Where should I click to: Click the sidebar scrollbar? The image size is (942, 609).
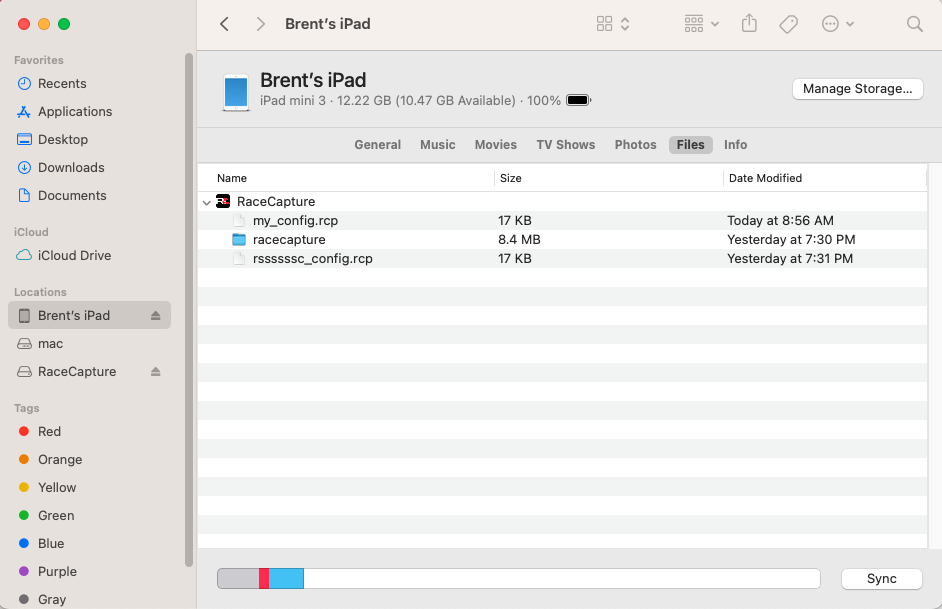[x=189, y=309]
